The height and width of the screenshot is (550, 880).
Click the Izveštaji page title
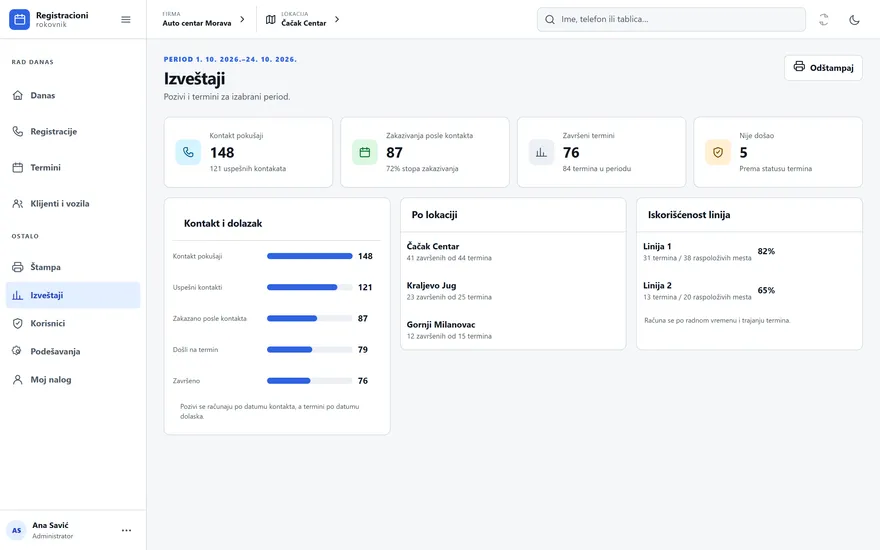tap(194, 79)
